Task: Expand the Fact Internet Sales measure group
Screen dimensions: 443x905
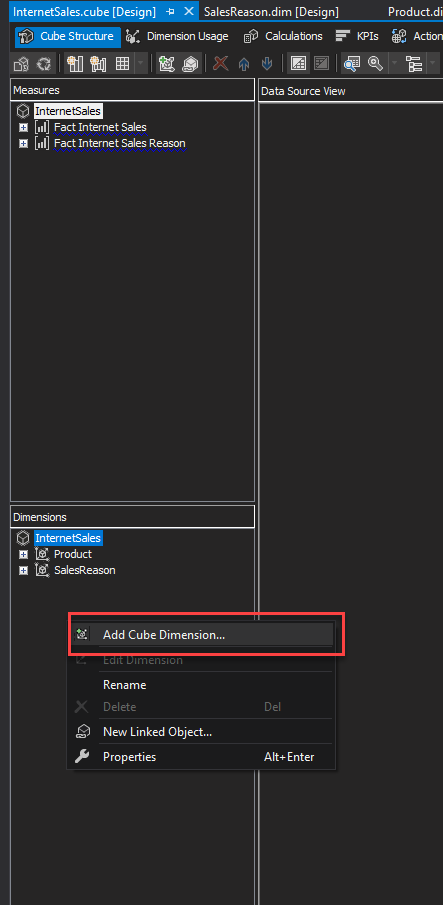Action: [x=23, y=127]
